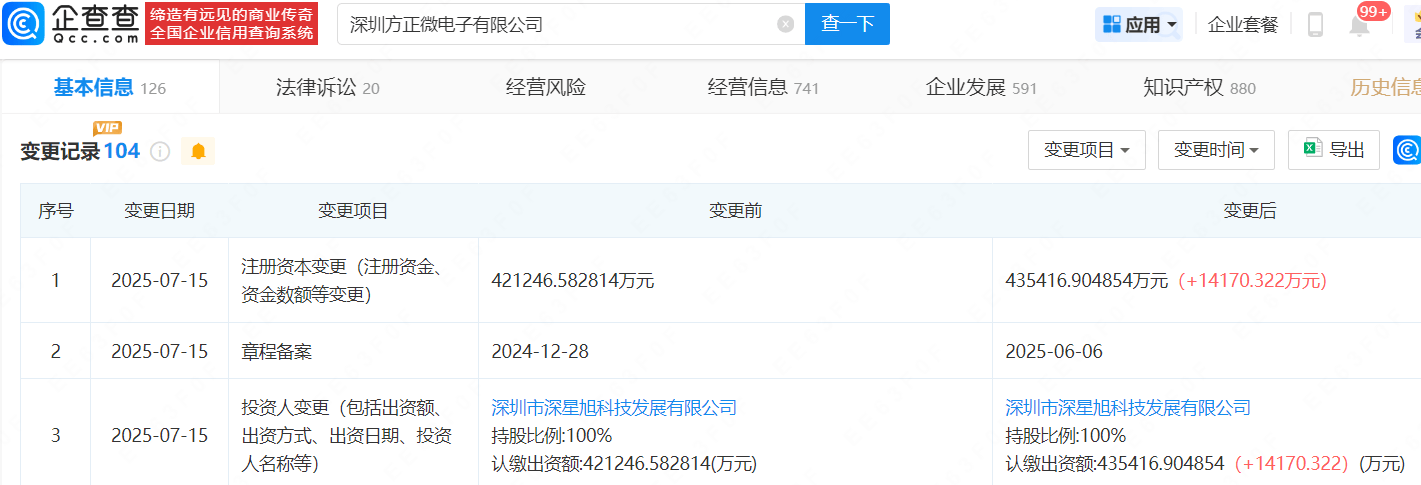Switch to the 经营风险 tab
The width and height of the screenshot is (1421, 485).
[546, 88]
